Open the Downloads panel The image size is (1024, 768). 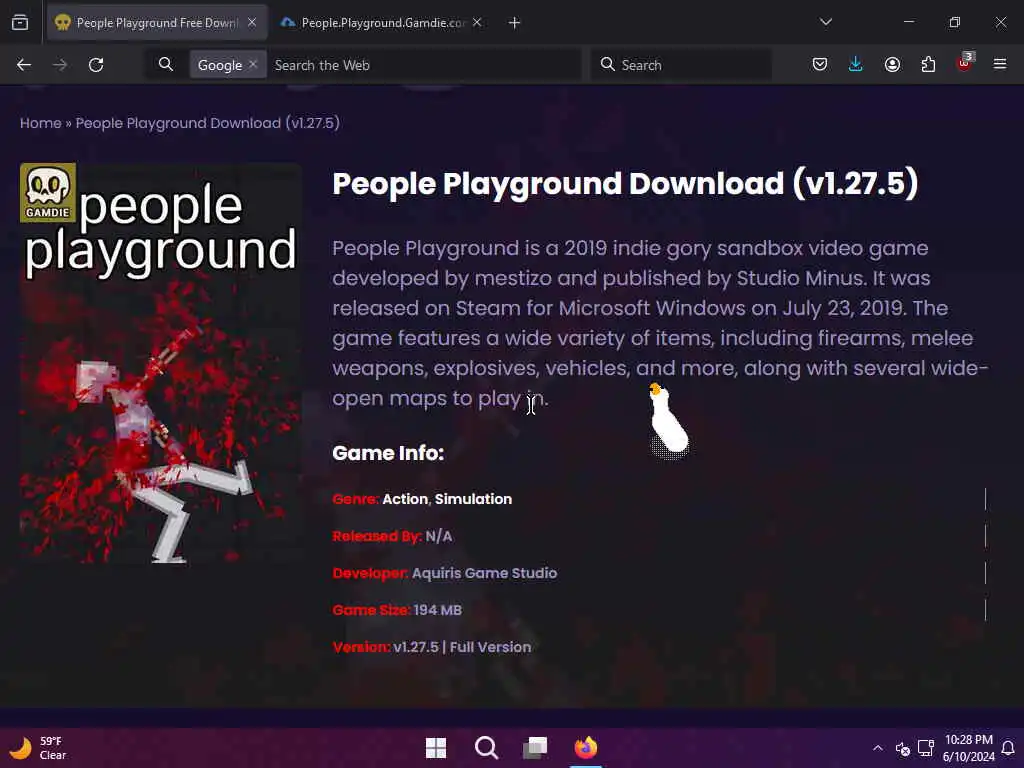856,64
